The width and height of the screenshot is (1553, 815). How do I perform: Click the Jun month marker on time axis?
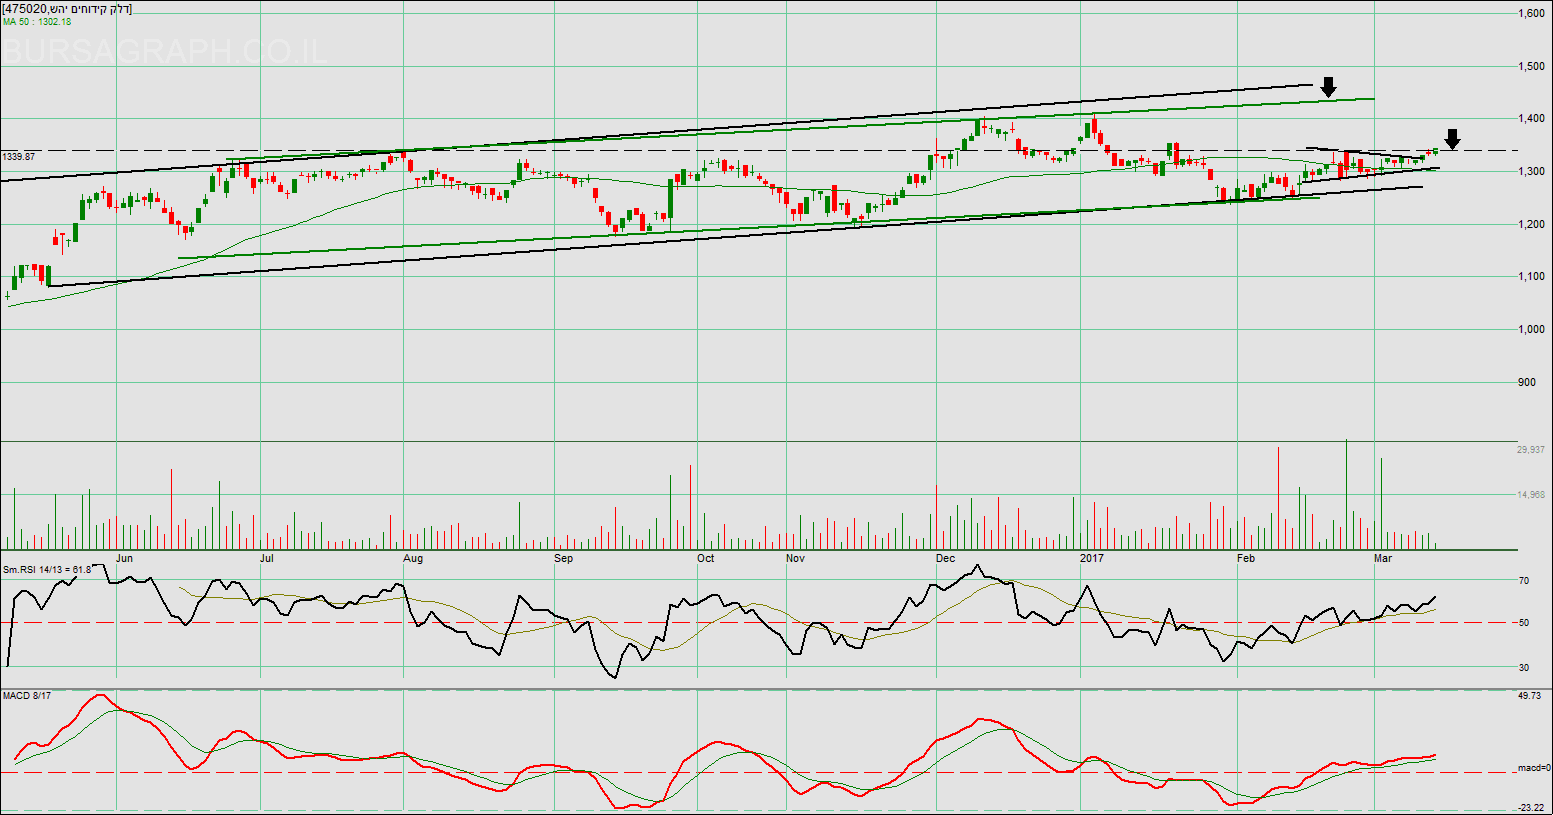(124, 558)
